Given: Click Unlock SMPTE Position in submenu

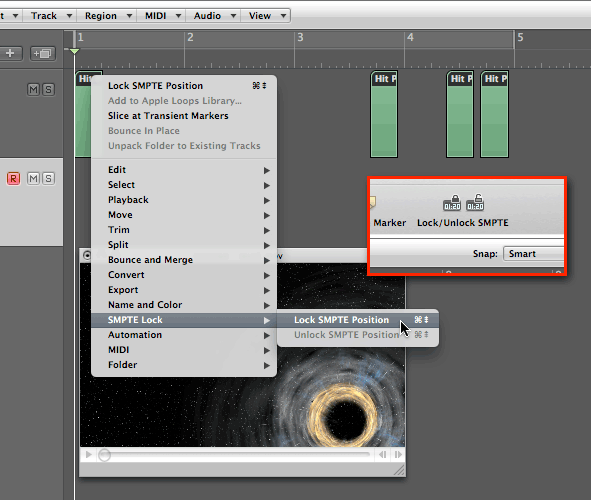Looking at the screenshot, I should [x=358, y=335].
